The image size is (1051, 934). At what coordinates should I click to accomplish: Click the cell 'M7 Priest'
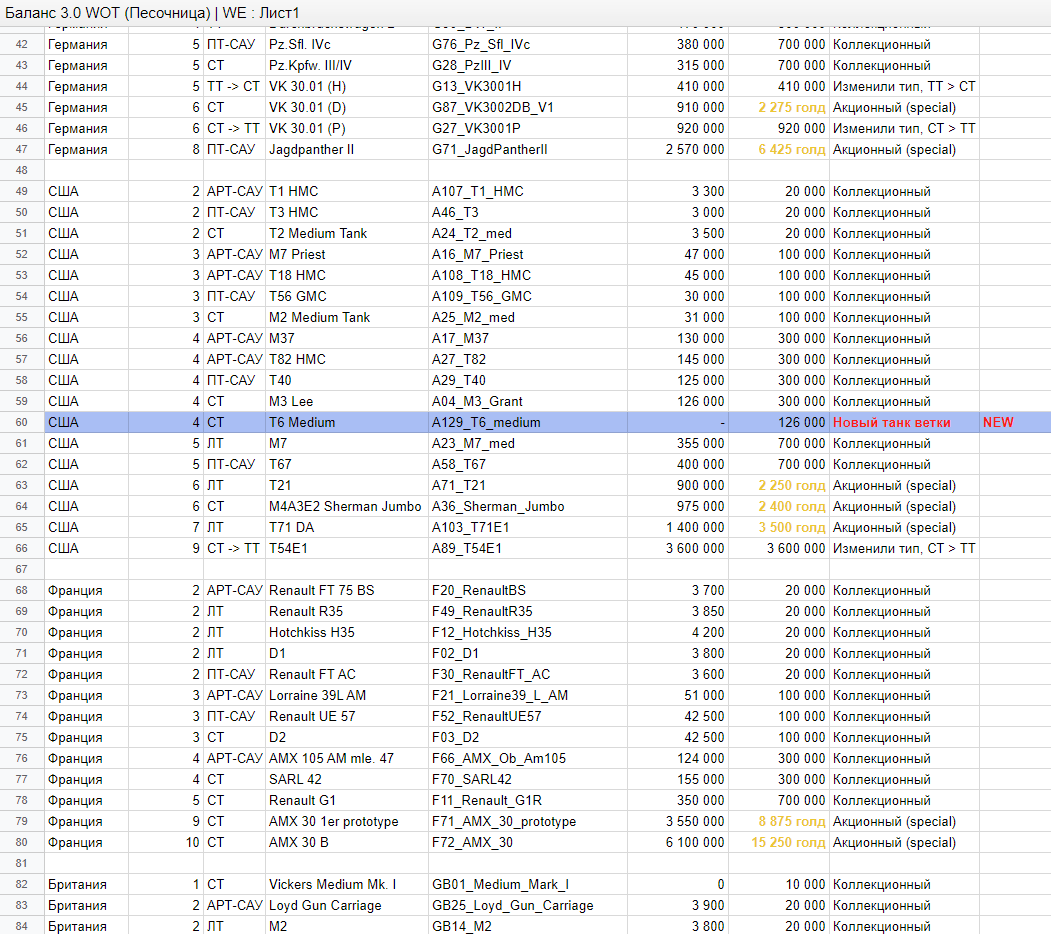(x=347, y=254)
